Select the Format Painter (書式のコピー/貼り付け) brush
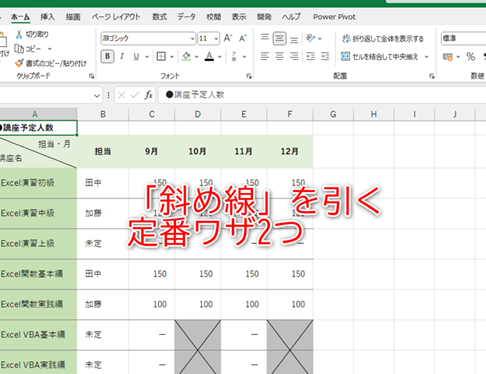 (x=51, y=63)
